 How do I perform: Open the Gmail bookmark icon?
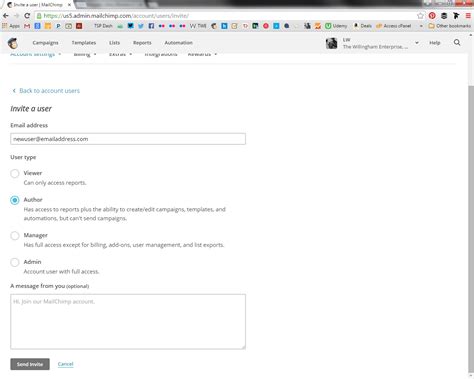[x=27, y=26]
